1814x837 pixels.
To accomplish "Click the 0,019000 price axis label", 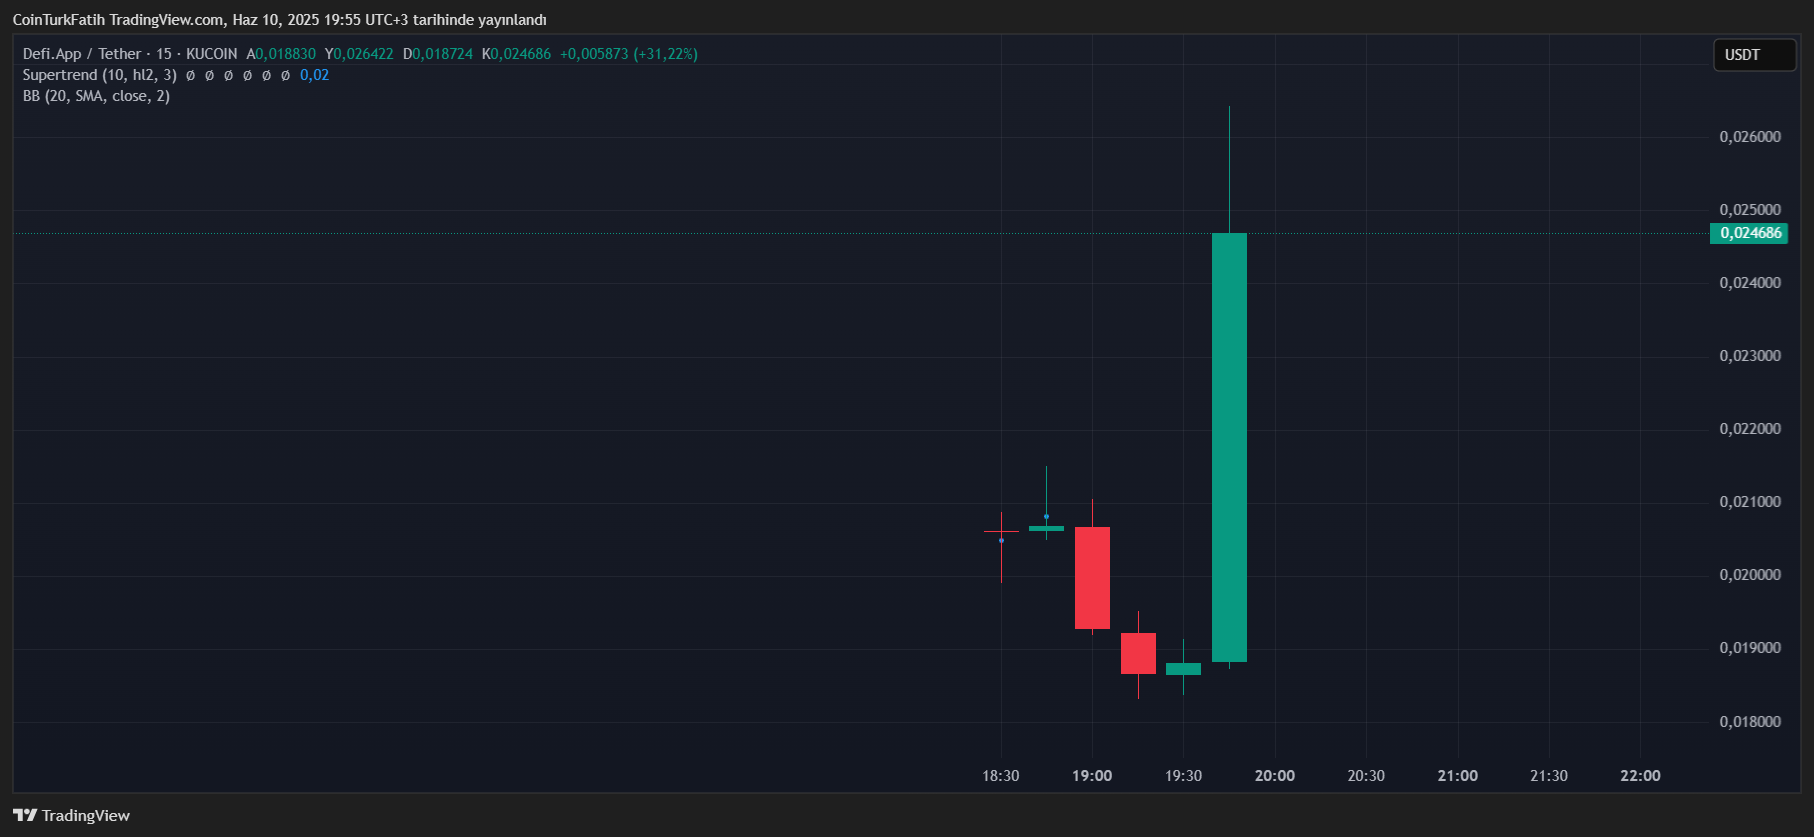I will click(1750, 648).
